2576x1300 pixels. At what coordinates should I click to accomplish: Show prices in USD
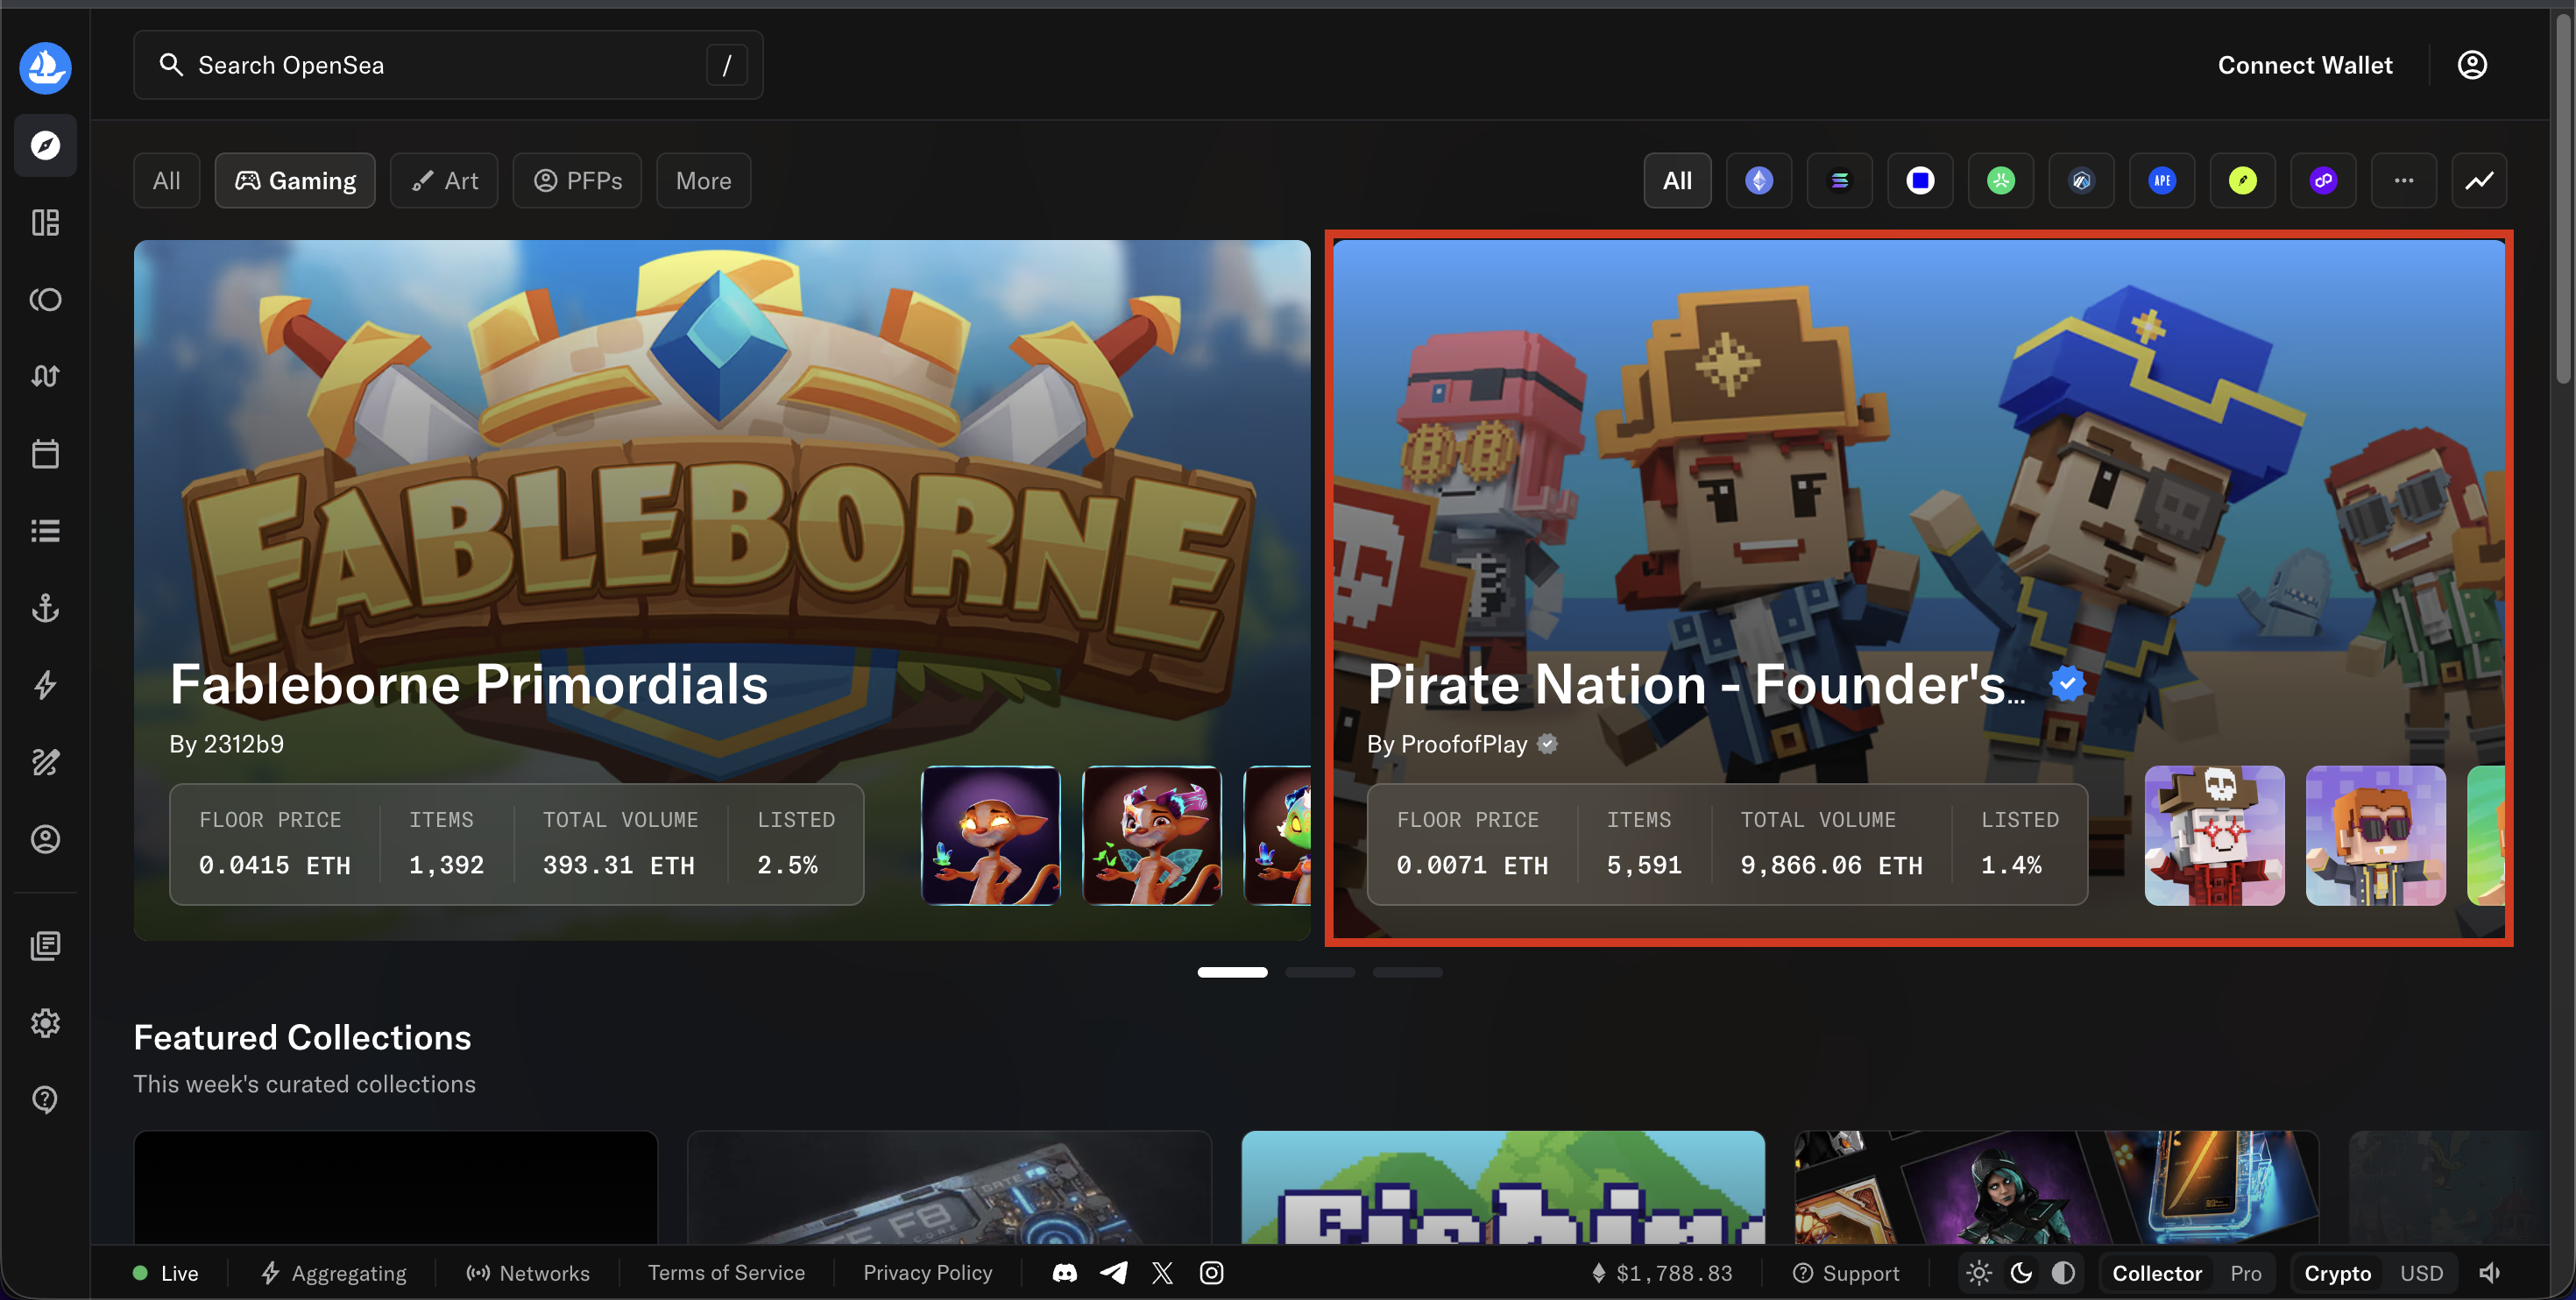(2421, 1273)
